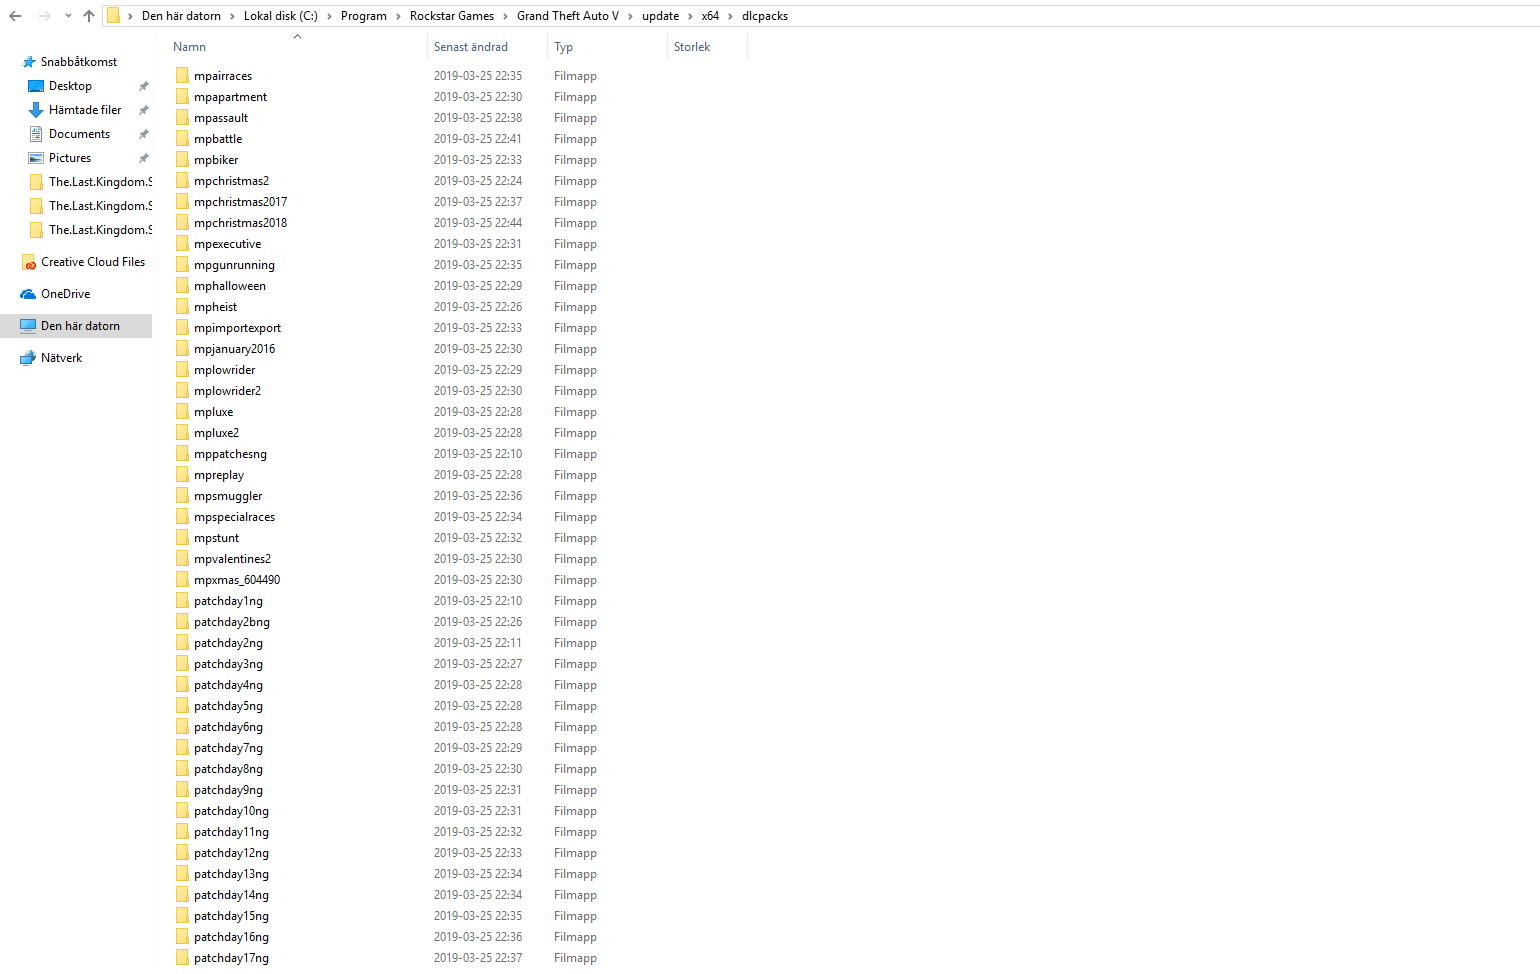Select the Den här datorn computer icon in sidebar

tap(28, 326)
